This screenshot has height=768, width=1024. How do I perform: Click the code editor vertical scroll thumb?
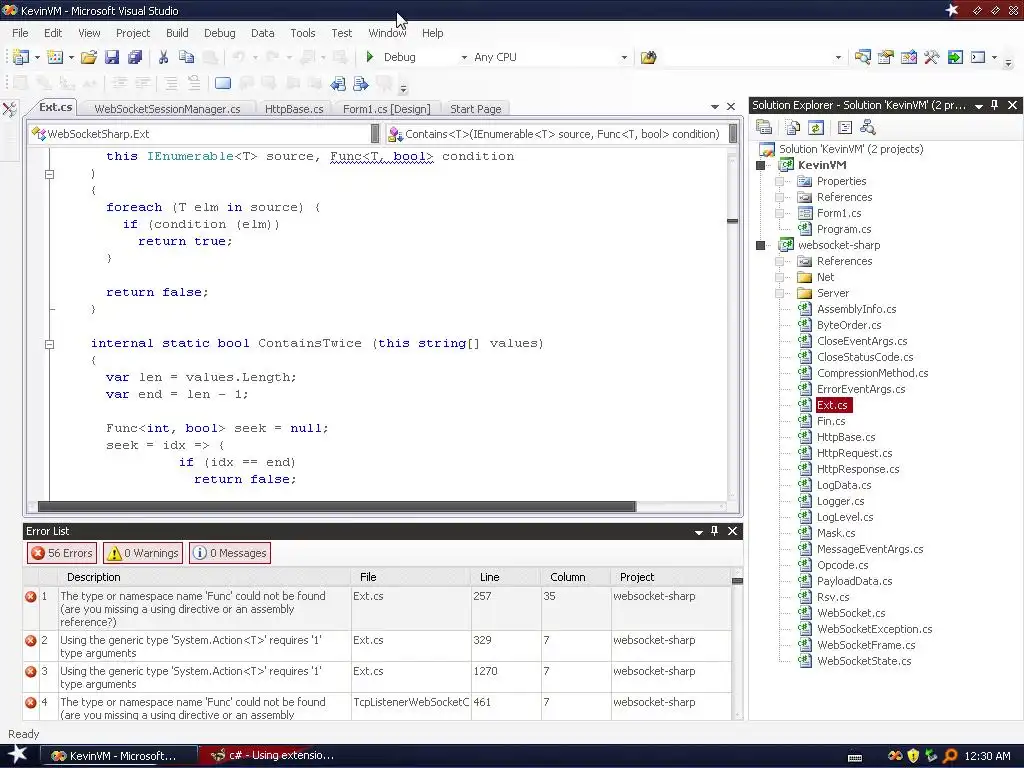[733, 221]
